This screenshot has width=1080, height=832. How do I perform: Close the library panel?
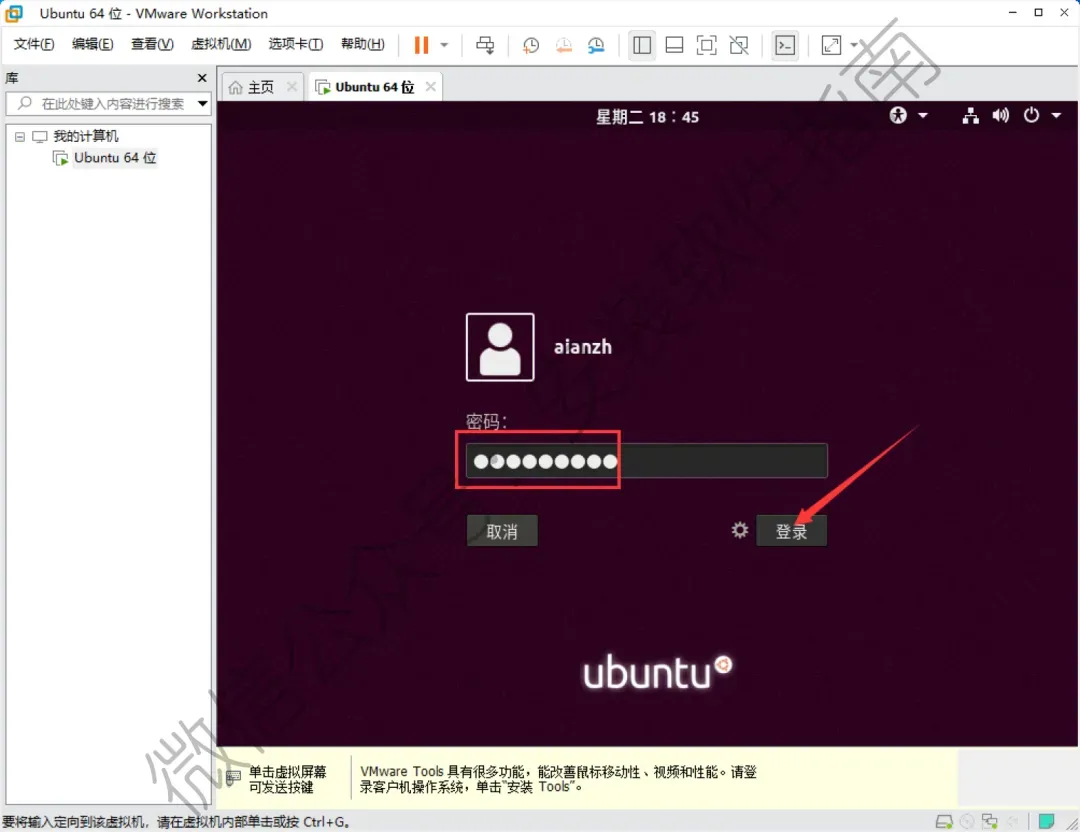[x=202, y=78]
